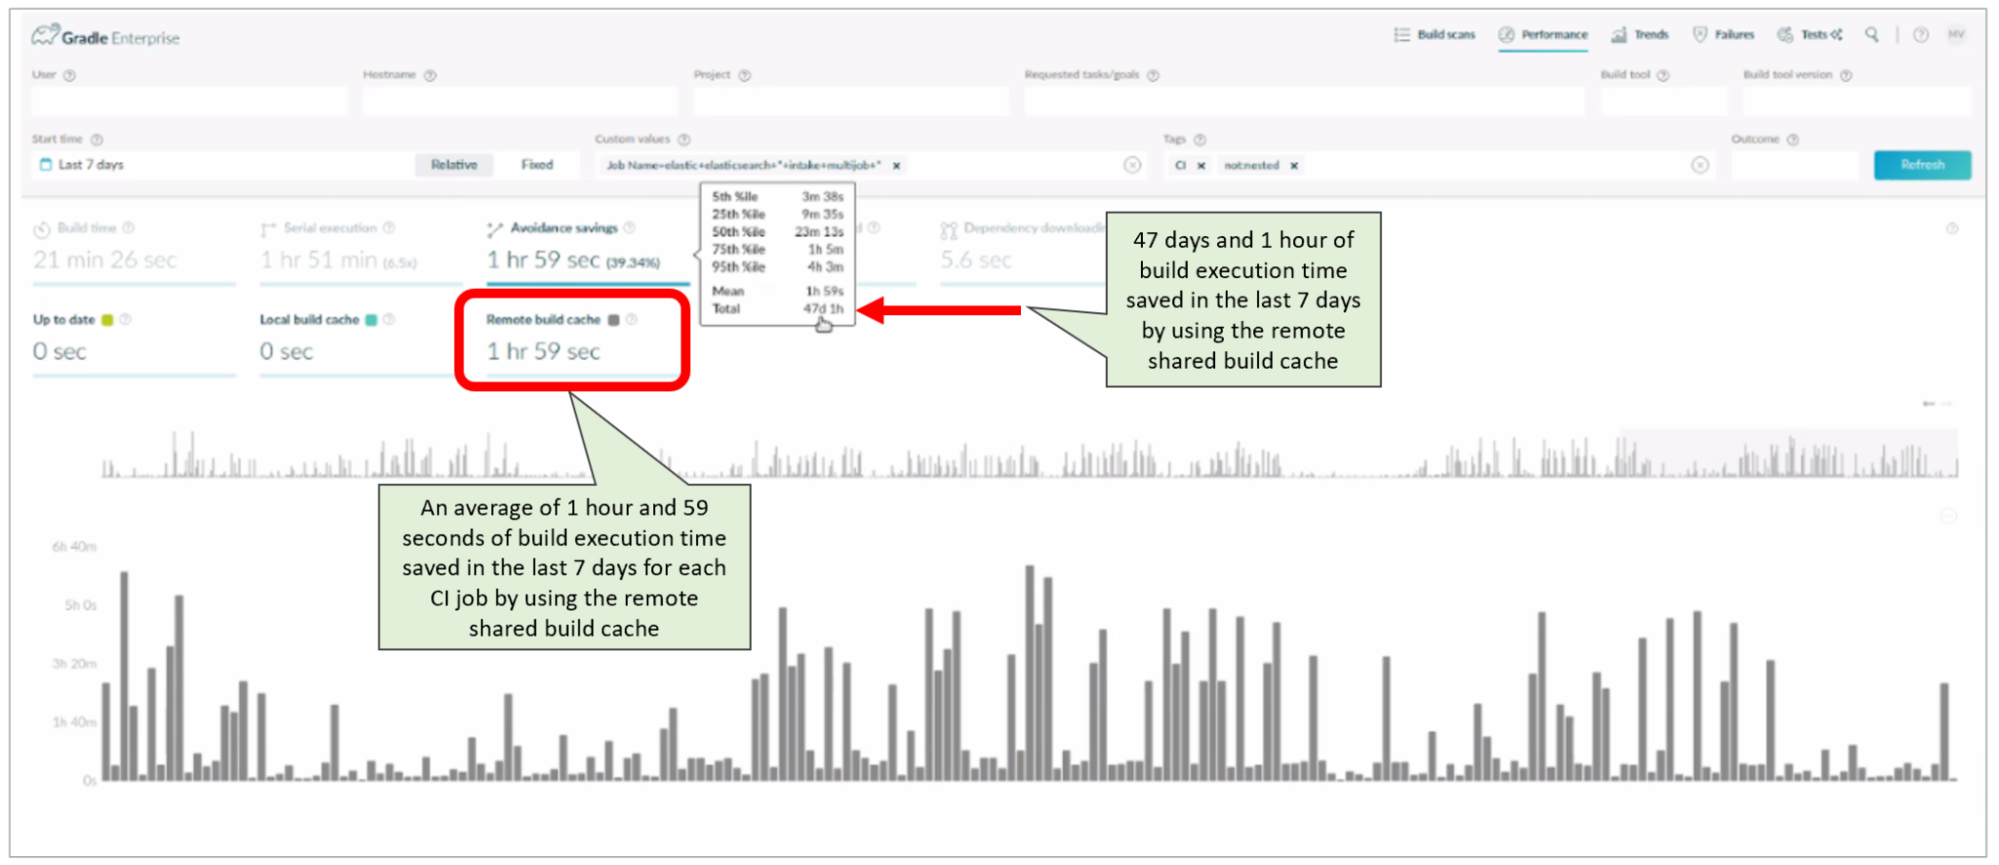Switch start time mode to Fixed
1999x865 pixels.
pos(537,165)
